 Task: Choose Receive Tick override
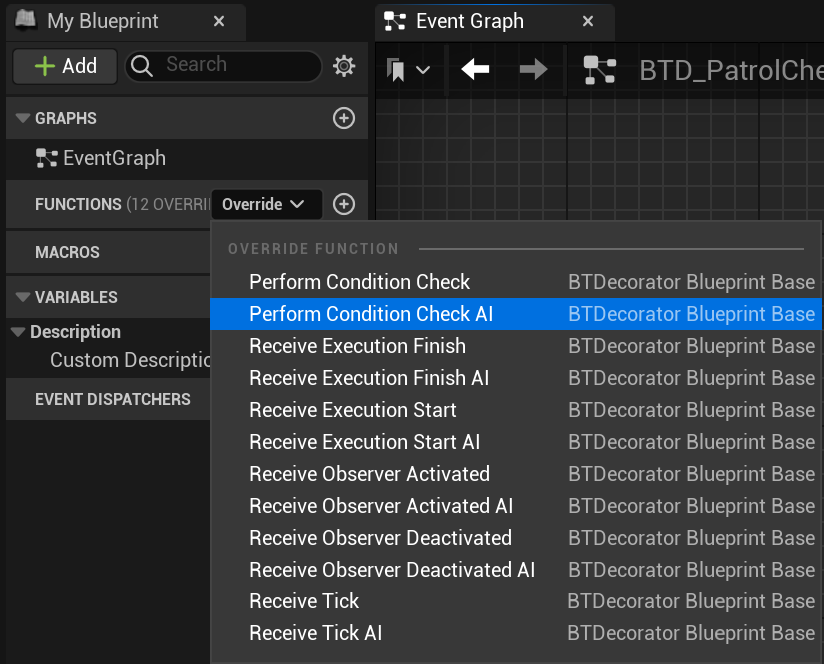coord(516,601)
